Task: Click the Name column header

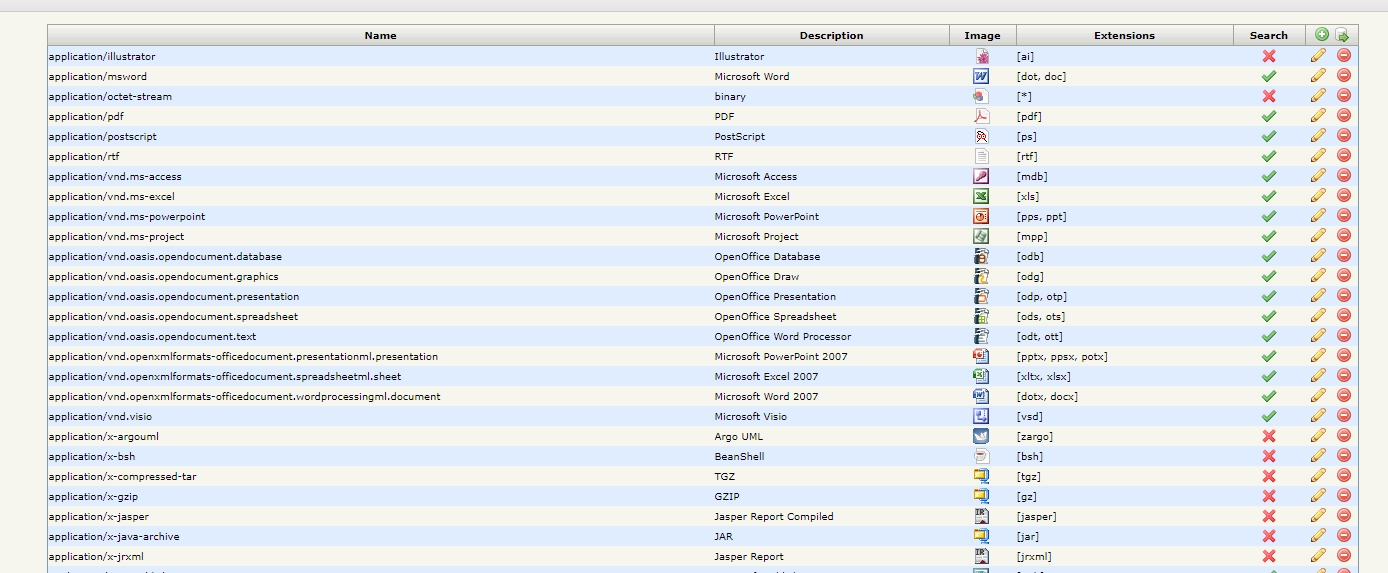Action: (380, 35)
